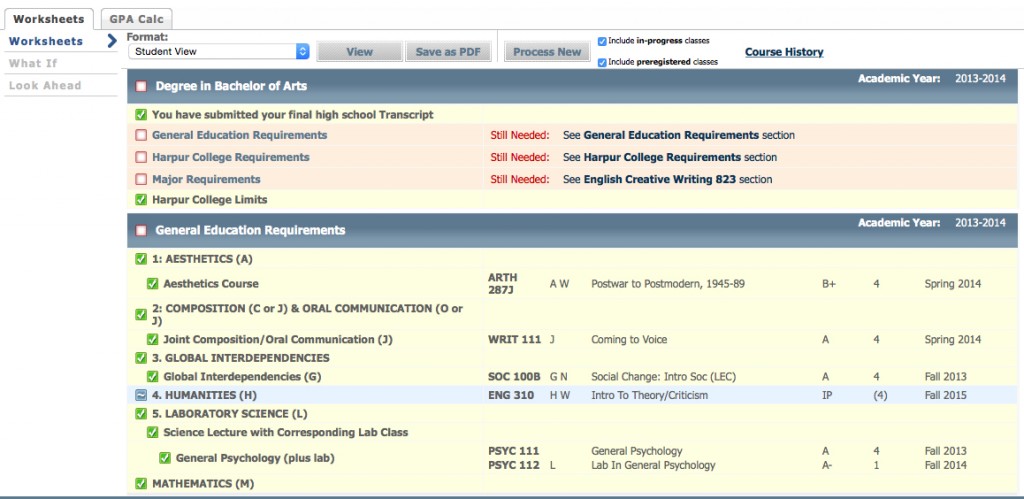The image size is (1024, 499).
Task: Open the Course History link
Action: pos(784,52)
